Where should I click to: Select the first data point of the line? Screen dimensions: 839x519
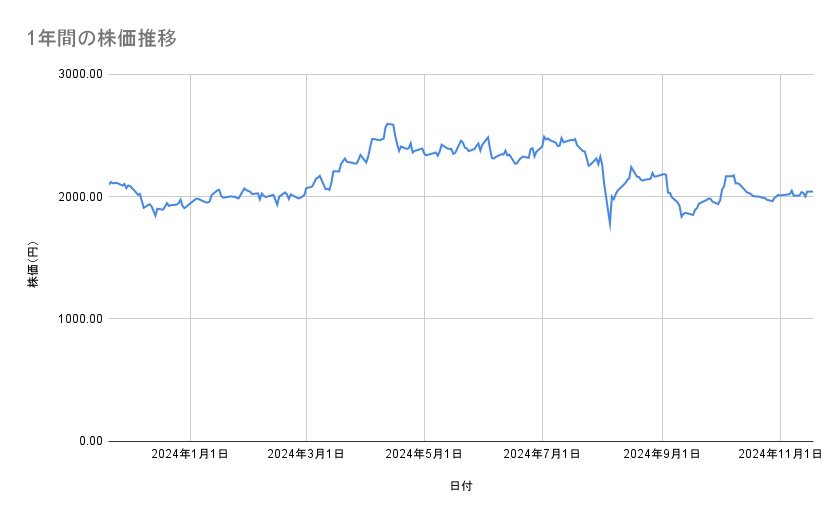108,185
